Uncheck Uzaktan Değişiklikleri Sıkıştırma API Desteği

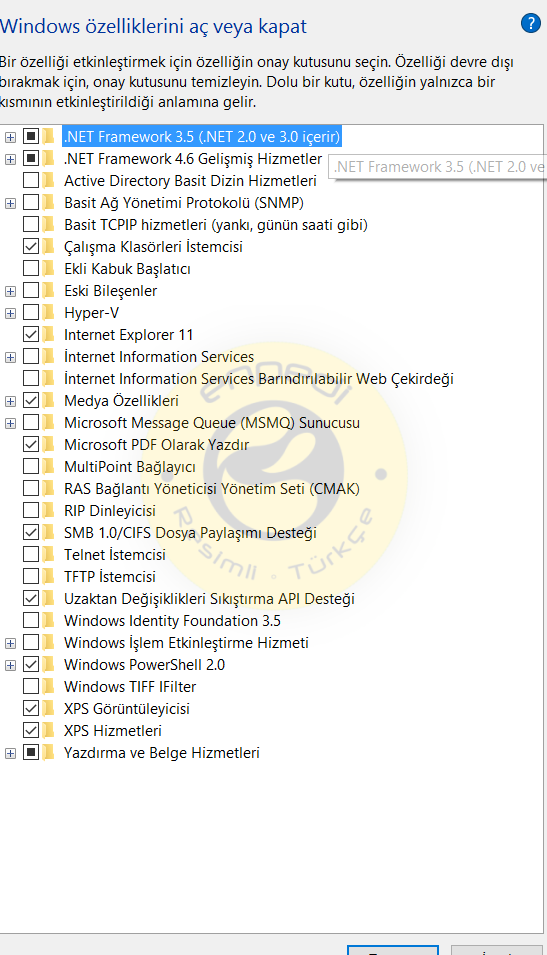tap(30, 599)
